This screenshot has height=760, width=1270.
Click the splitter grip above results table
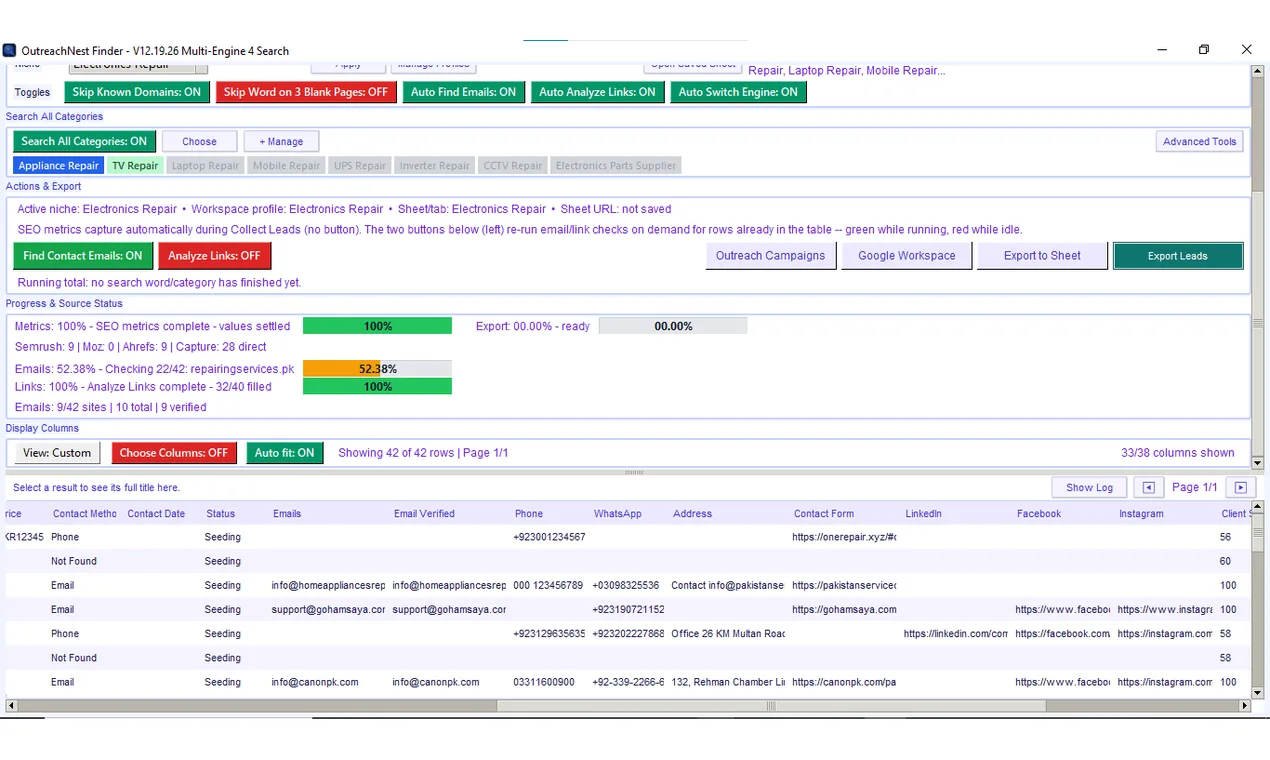click(x=634, y=472)
